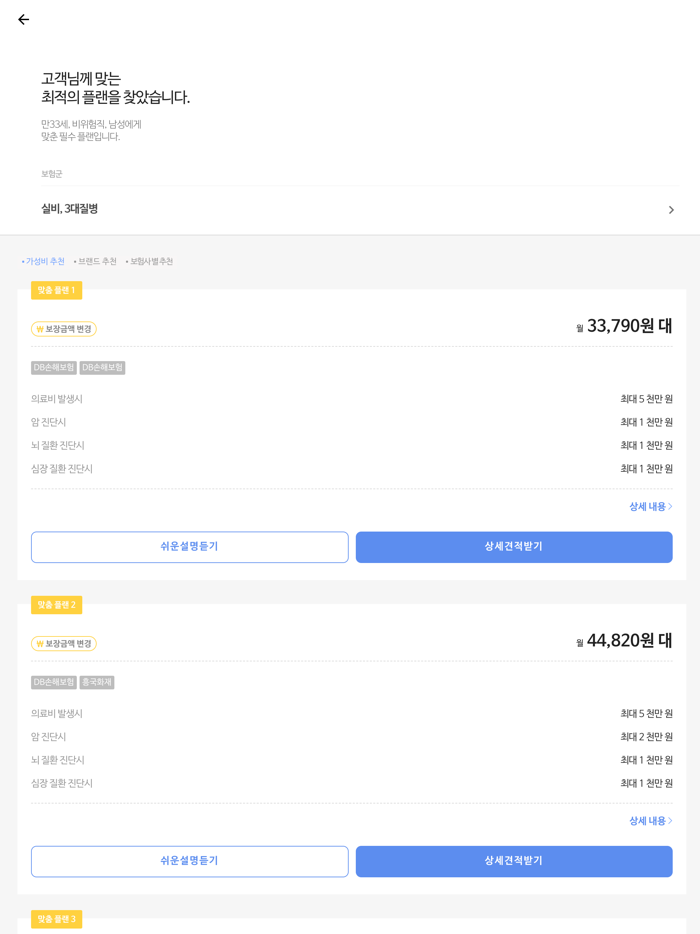Screen dimensions: 700x934
Task: Click blue 상세견적받기 button on Plan 2
Action: (x=513, y=861)
